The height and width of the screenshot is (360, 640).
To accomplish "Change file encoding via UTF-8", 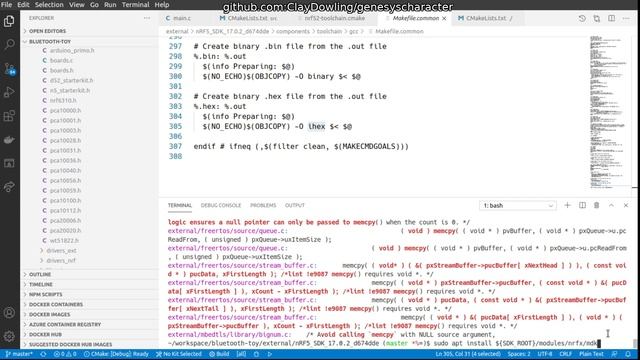I will pos(545,354).
